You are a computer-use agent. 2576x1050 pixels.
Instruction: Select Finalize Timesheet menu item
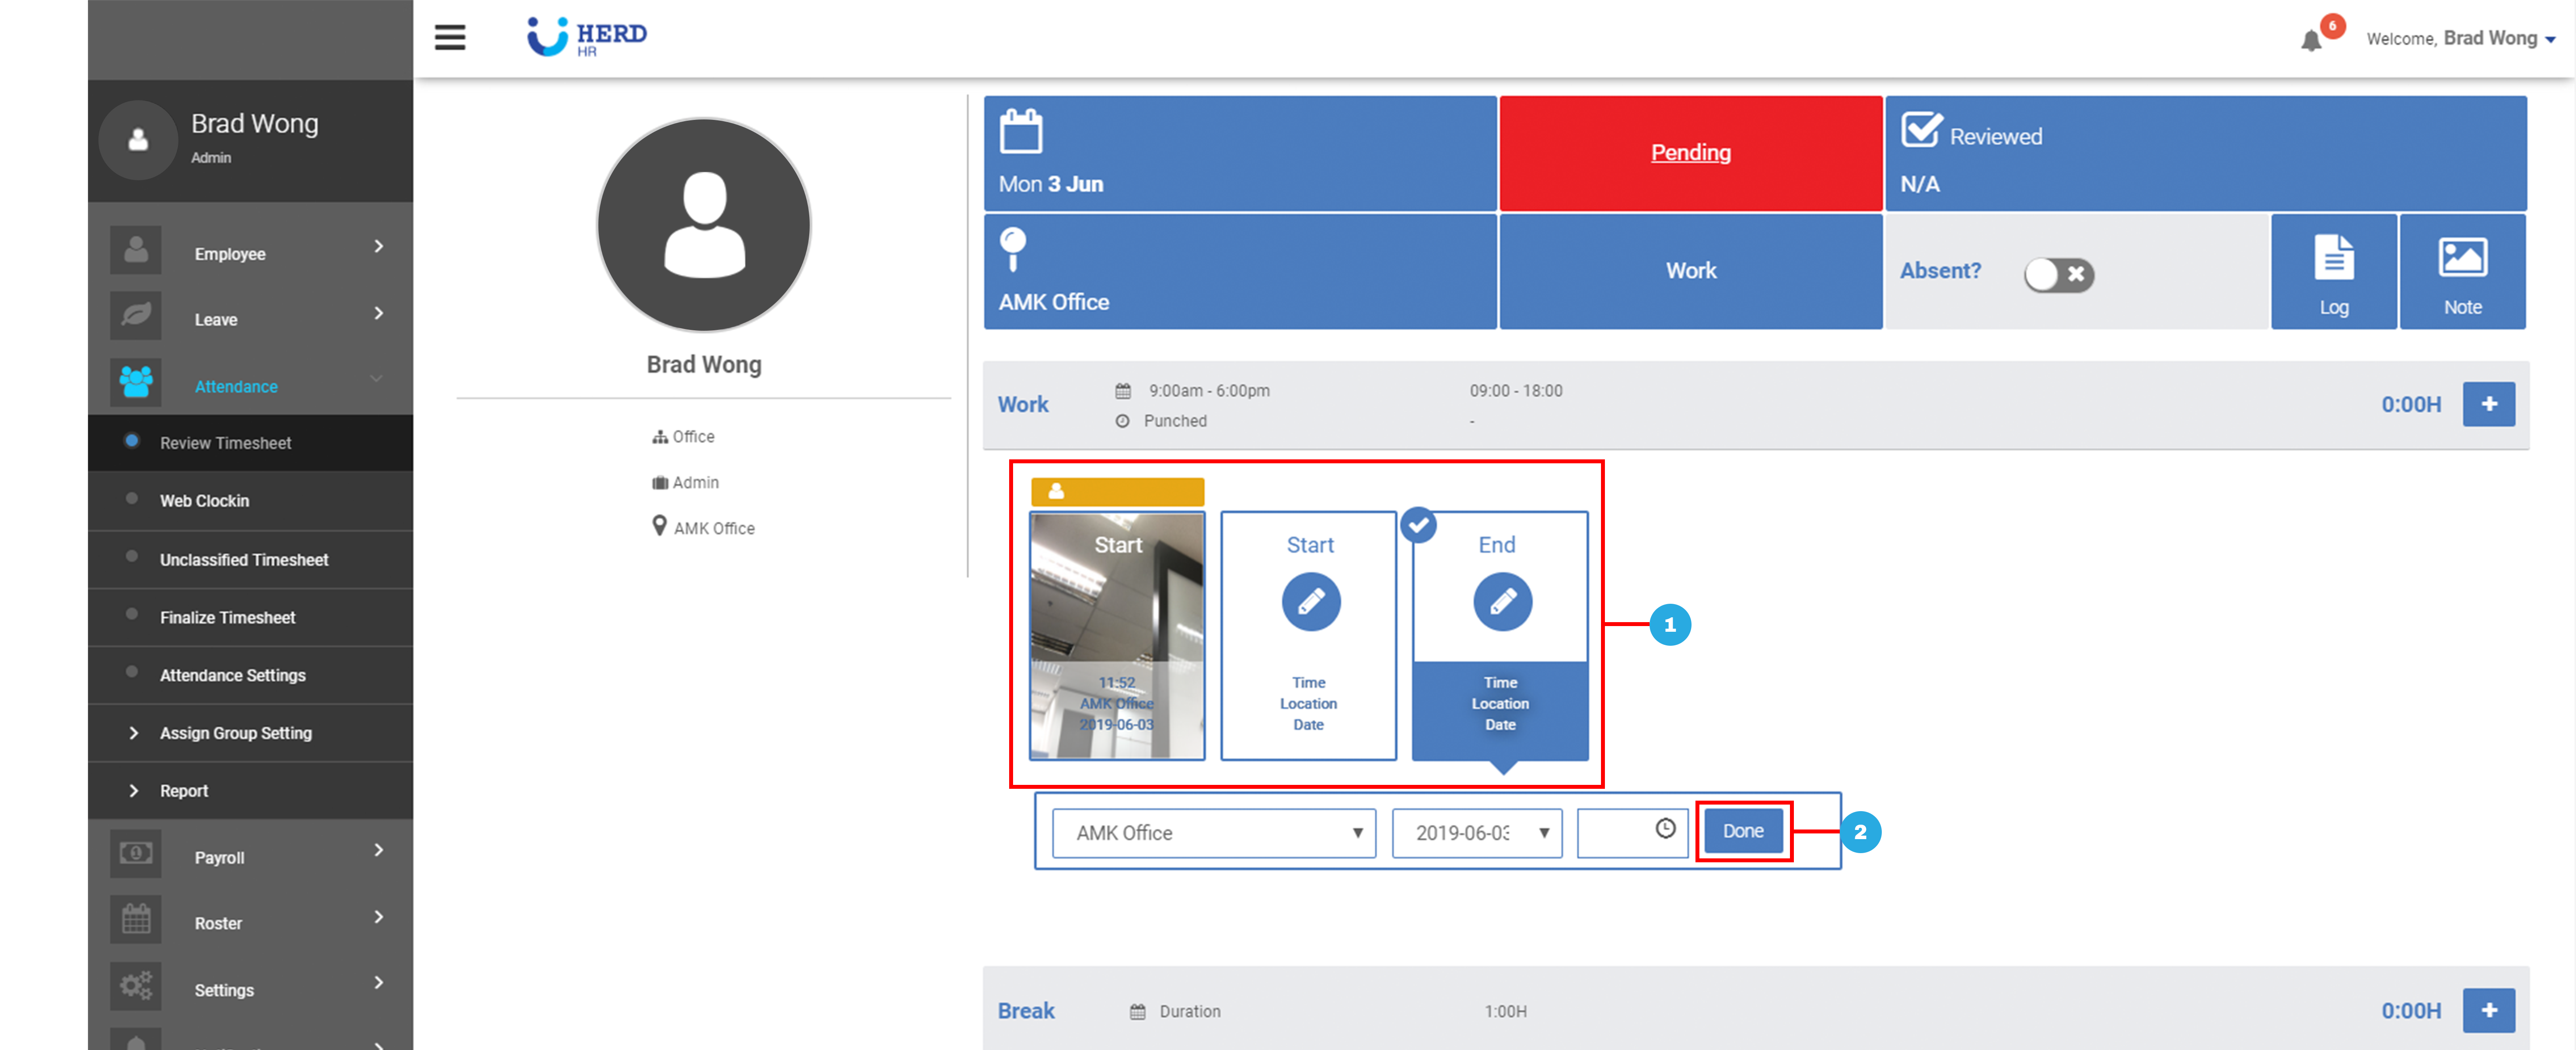point(227,617)
